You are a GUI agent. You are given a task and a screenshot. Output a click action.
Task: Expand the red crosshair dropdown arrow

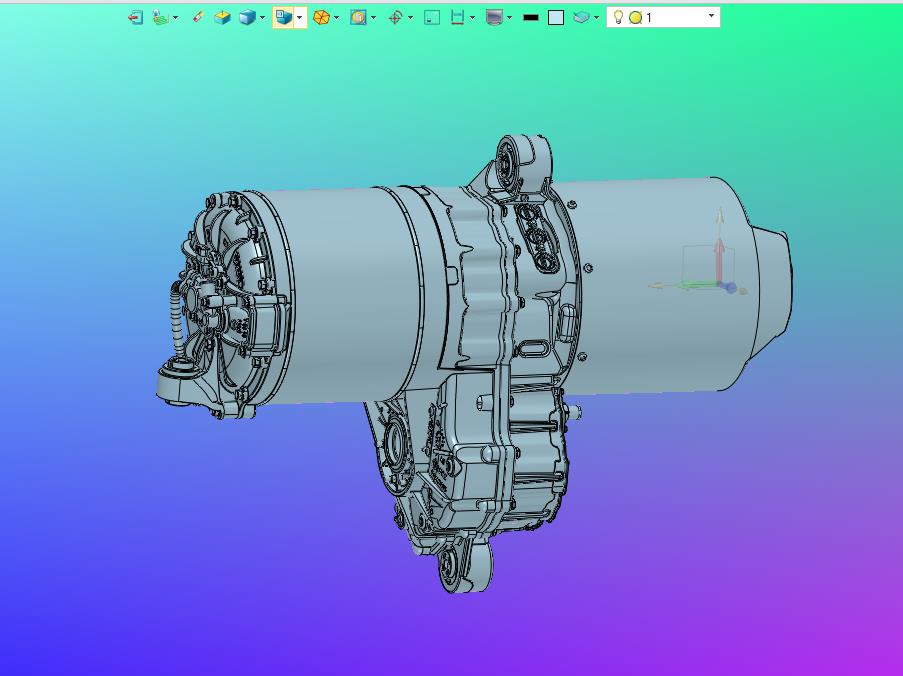410,18
